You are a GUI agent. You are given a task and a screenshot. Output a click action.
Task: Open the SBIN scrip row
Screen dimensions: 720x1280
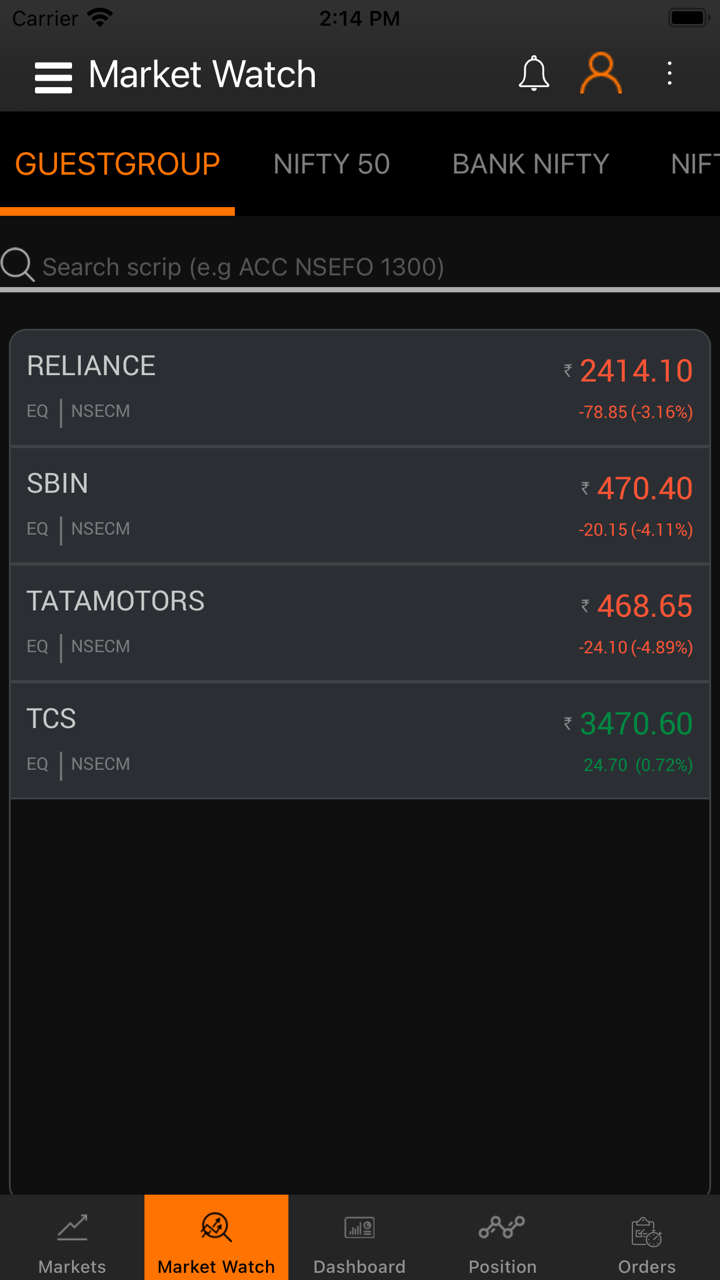[300, 506]
